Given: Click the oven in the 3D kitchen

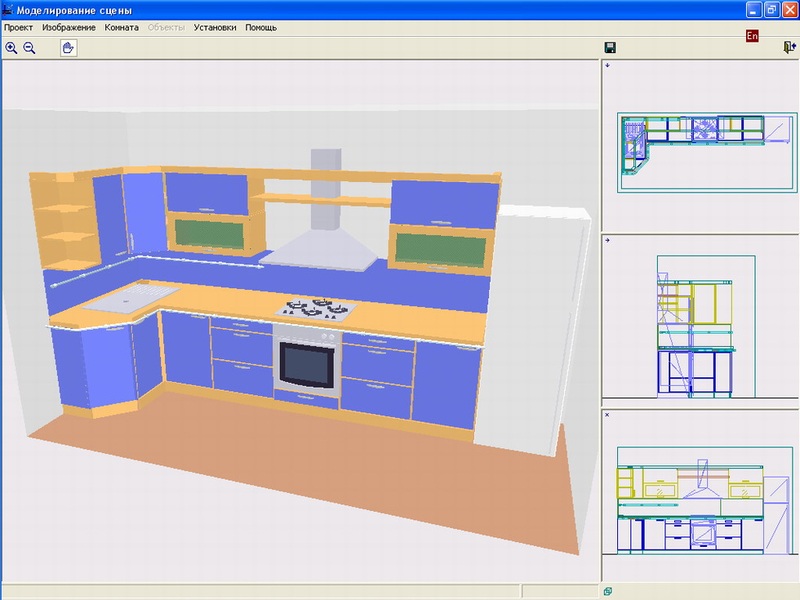Looking at the screenshot, I should (x=308, y=362).
